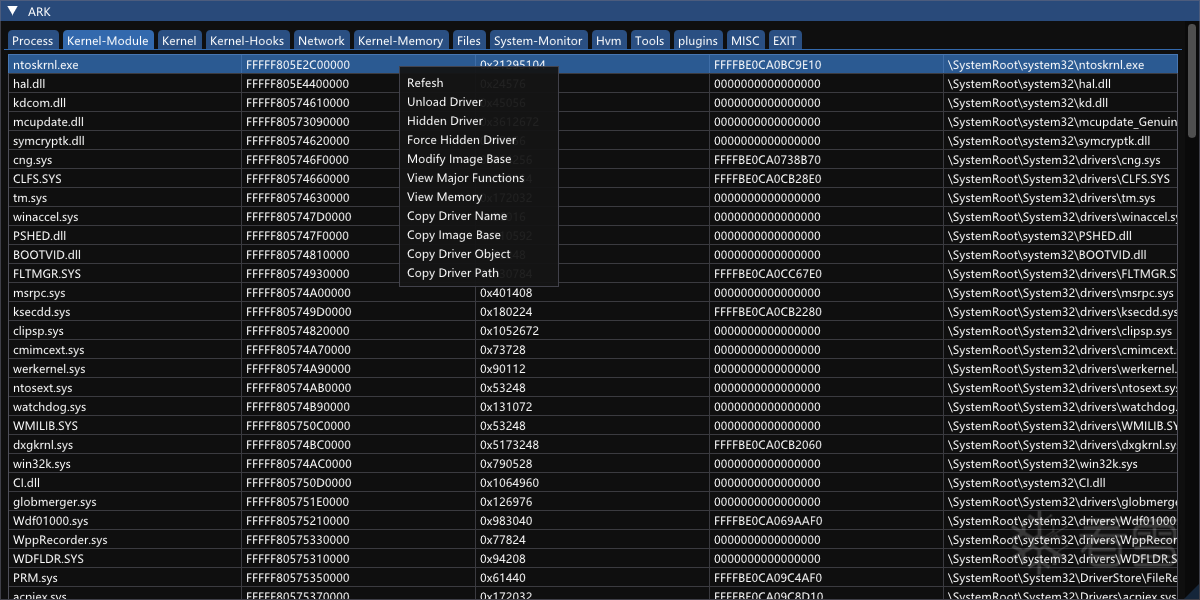
Task: Open the System-Monitor tab
Action: [x=537, y=40]
